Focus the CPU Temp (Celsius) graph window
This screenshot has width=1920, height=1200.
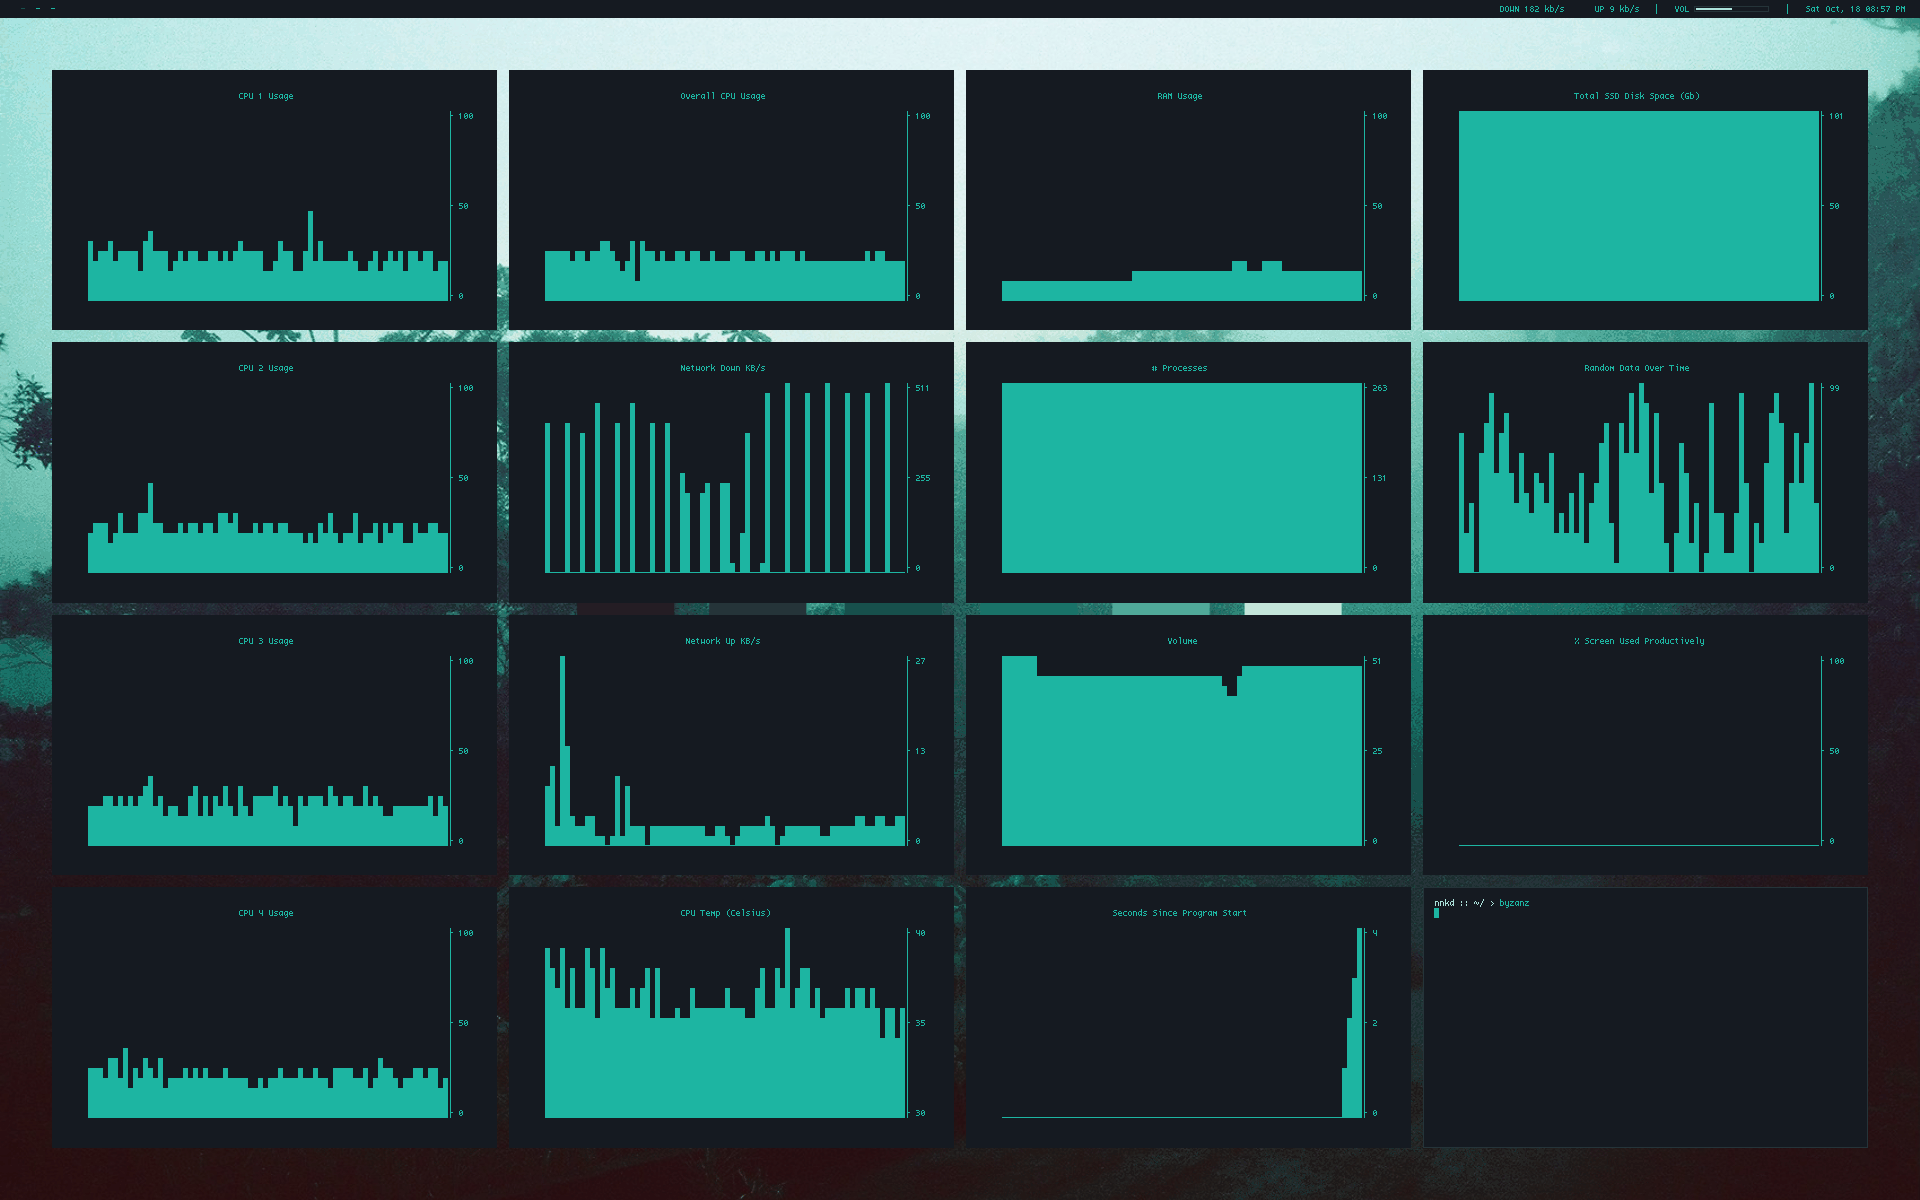(731, 1017)
